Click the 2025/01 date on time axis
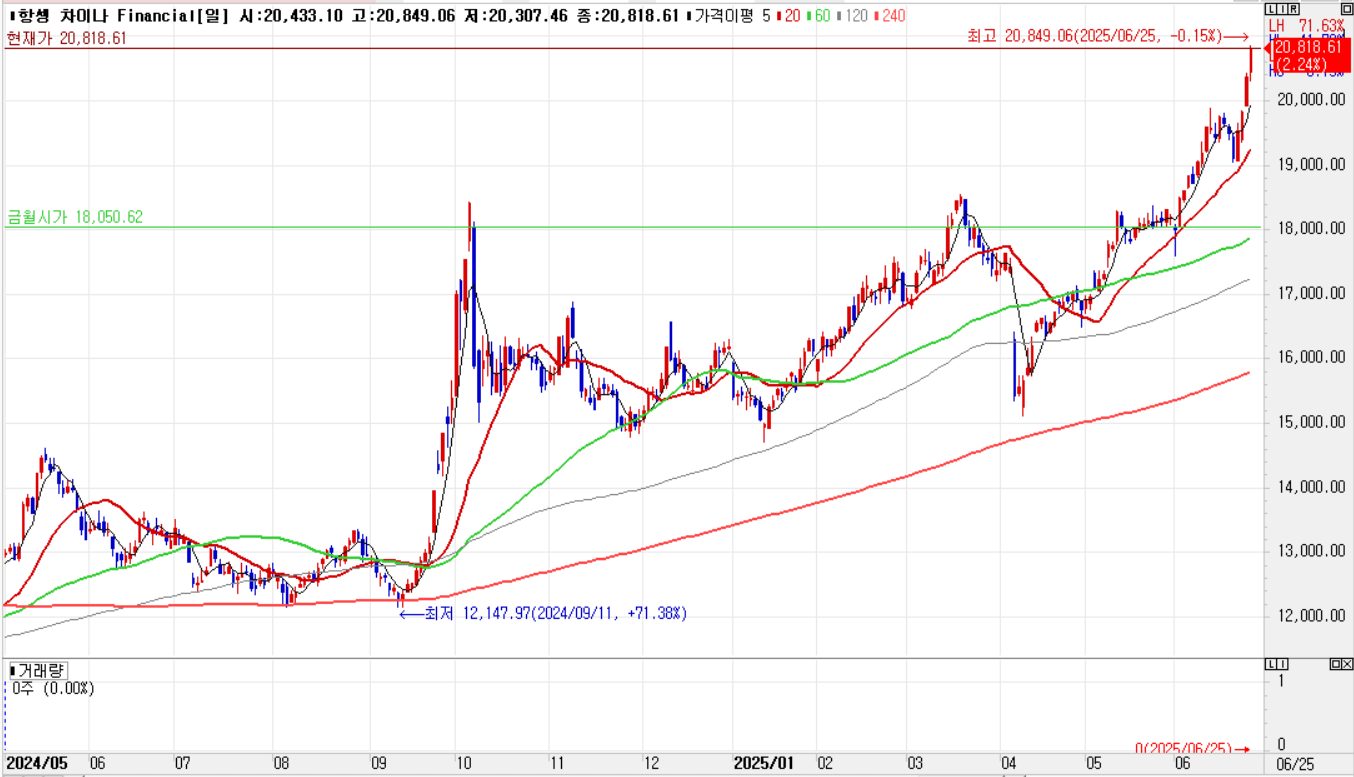The width and height of the screenshot is (1354, 777). 764,763
